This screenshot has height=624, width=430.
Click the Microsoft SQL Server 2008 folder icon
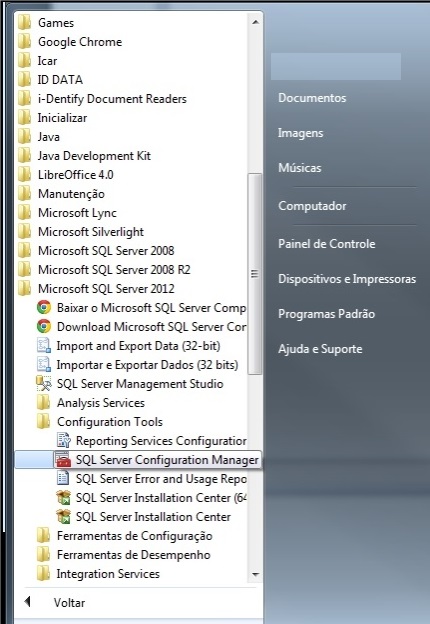[x=24, y=251]
